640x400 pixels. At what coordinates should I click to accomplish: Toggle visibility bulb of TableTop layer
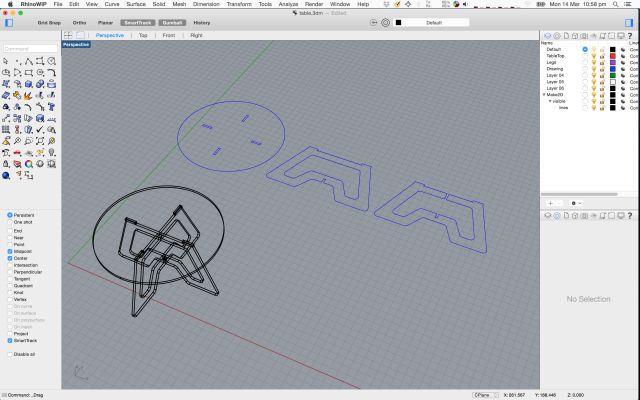[x=594, y=56]
